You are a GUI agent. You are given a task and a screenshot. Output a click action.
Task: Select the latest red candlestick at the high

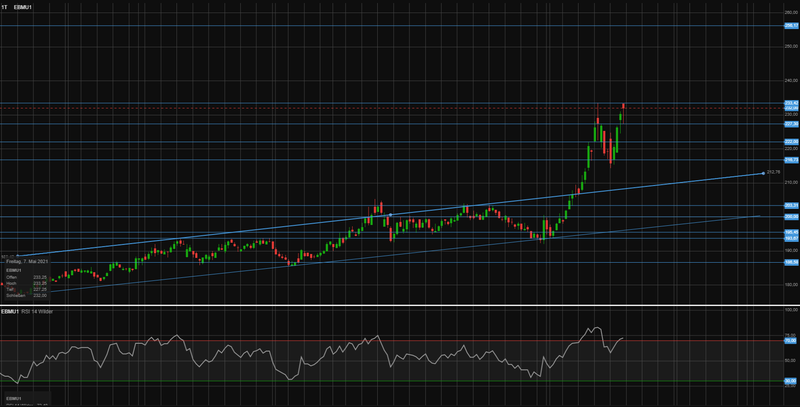tap(624, 105)
